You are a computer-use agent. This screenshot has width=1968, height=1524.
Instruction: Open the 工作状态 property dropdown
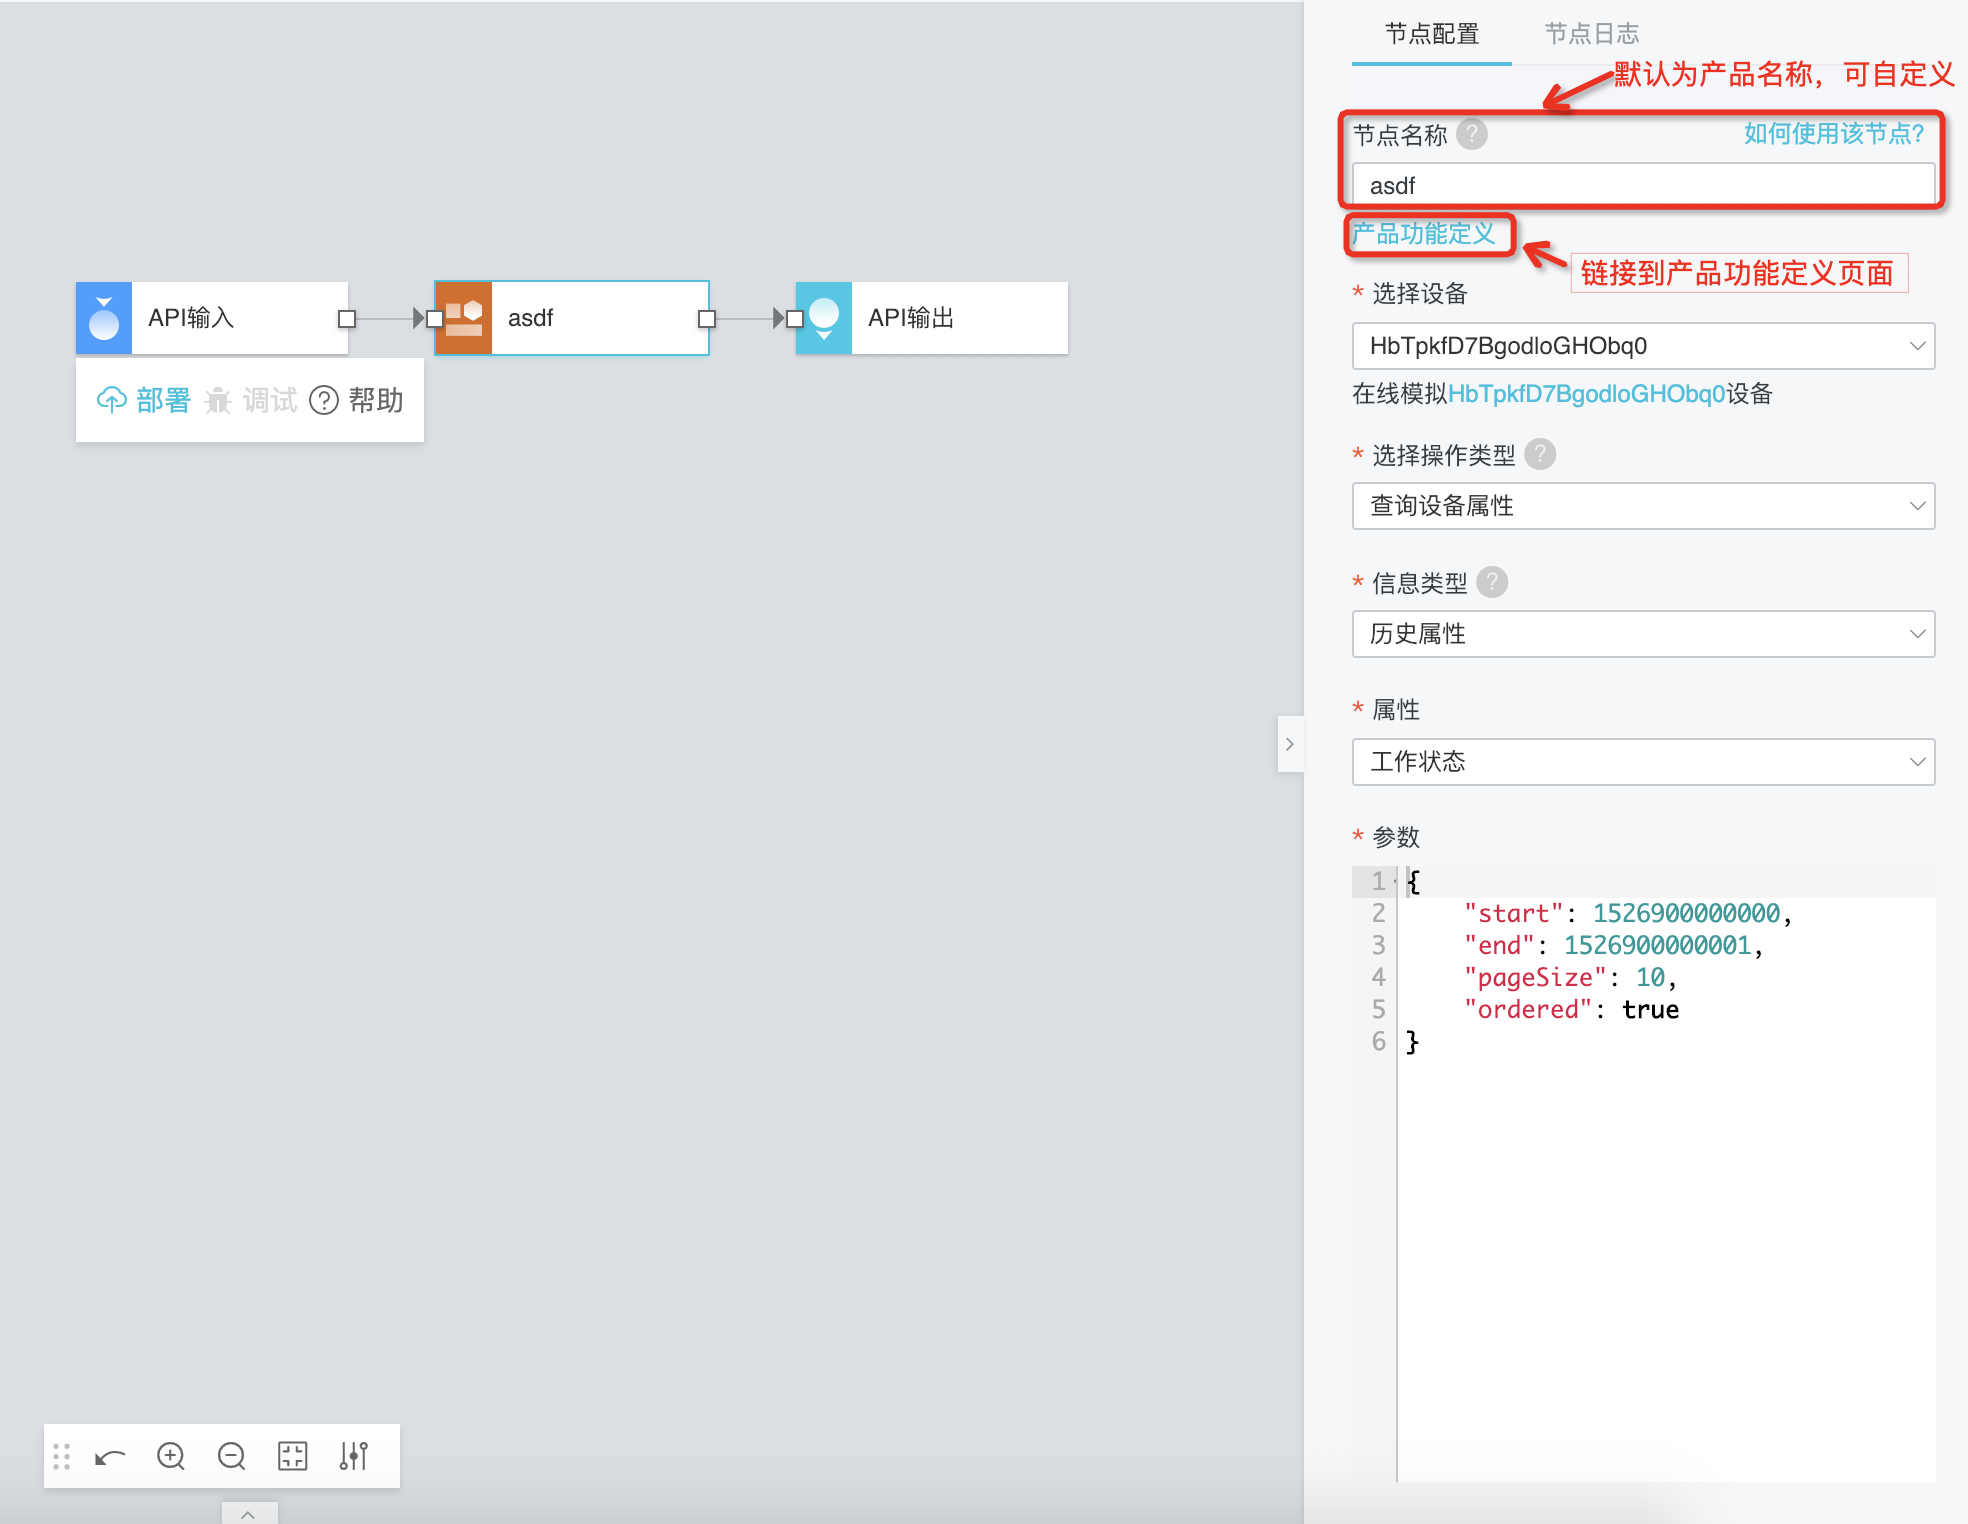tap(1643, 762)
